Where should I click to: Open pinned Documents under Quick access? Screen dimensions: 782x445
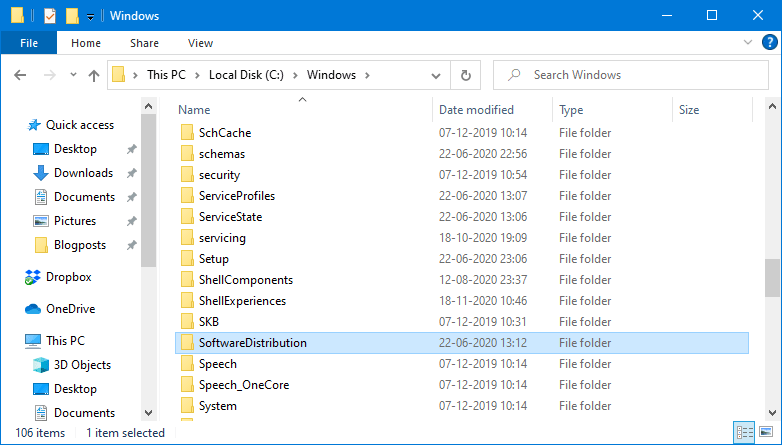tap(84, 197)
